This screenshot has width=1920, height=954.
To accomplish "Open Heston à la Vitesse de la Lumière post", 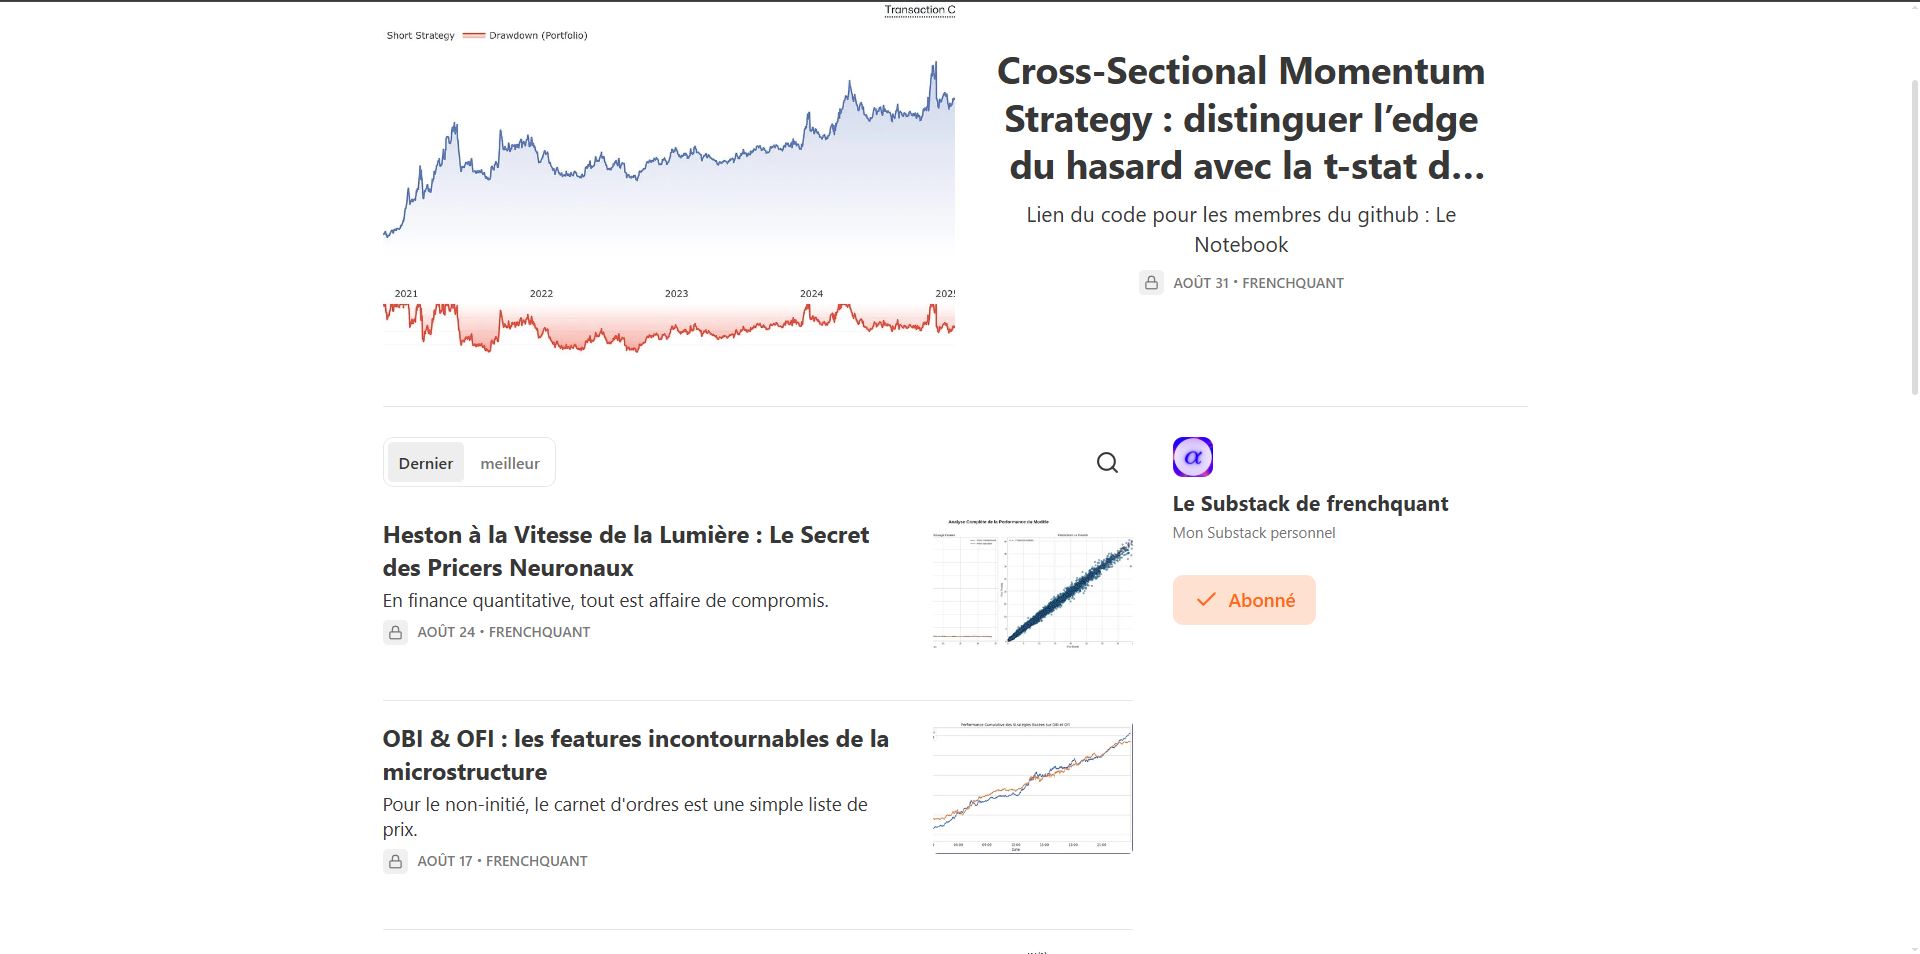I will pyautogui.click(x=625, y=551).
